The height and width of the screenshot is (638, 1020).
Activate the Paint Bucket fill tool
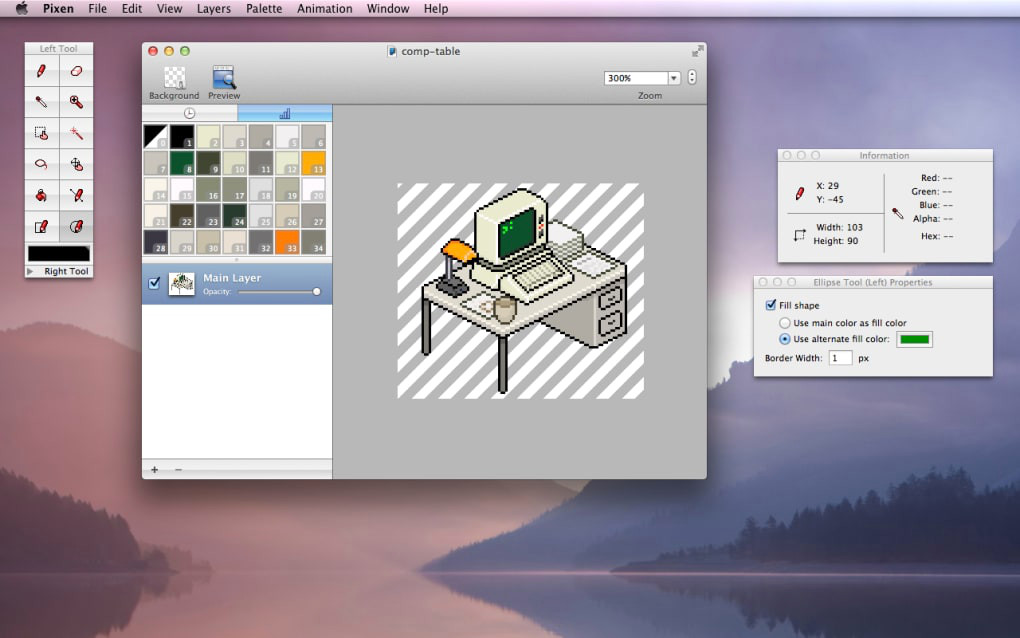pyautogui.click(x=41, y=194)
